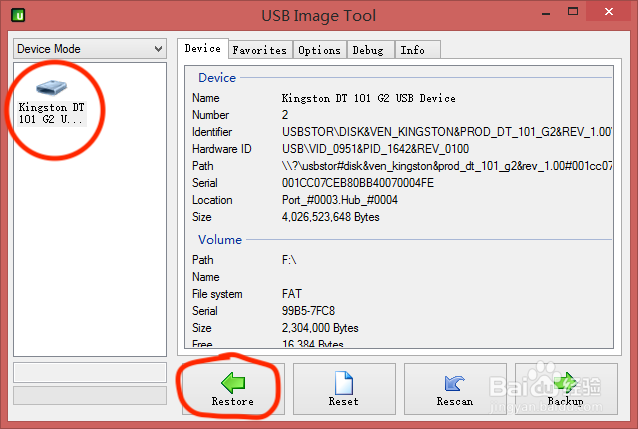Open the Options tab
The height and width of the screenshot is (429, 638).
319,50
